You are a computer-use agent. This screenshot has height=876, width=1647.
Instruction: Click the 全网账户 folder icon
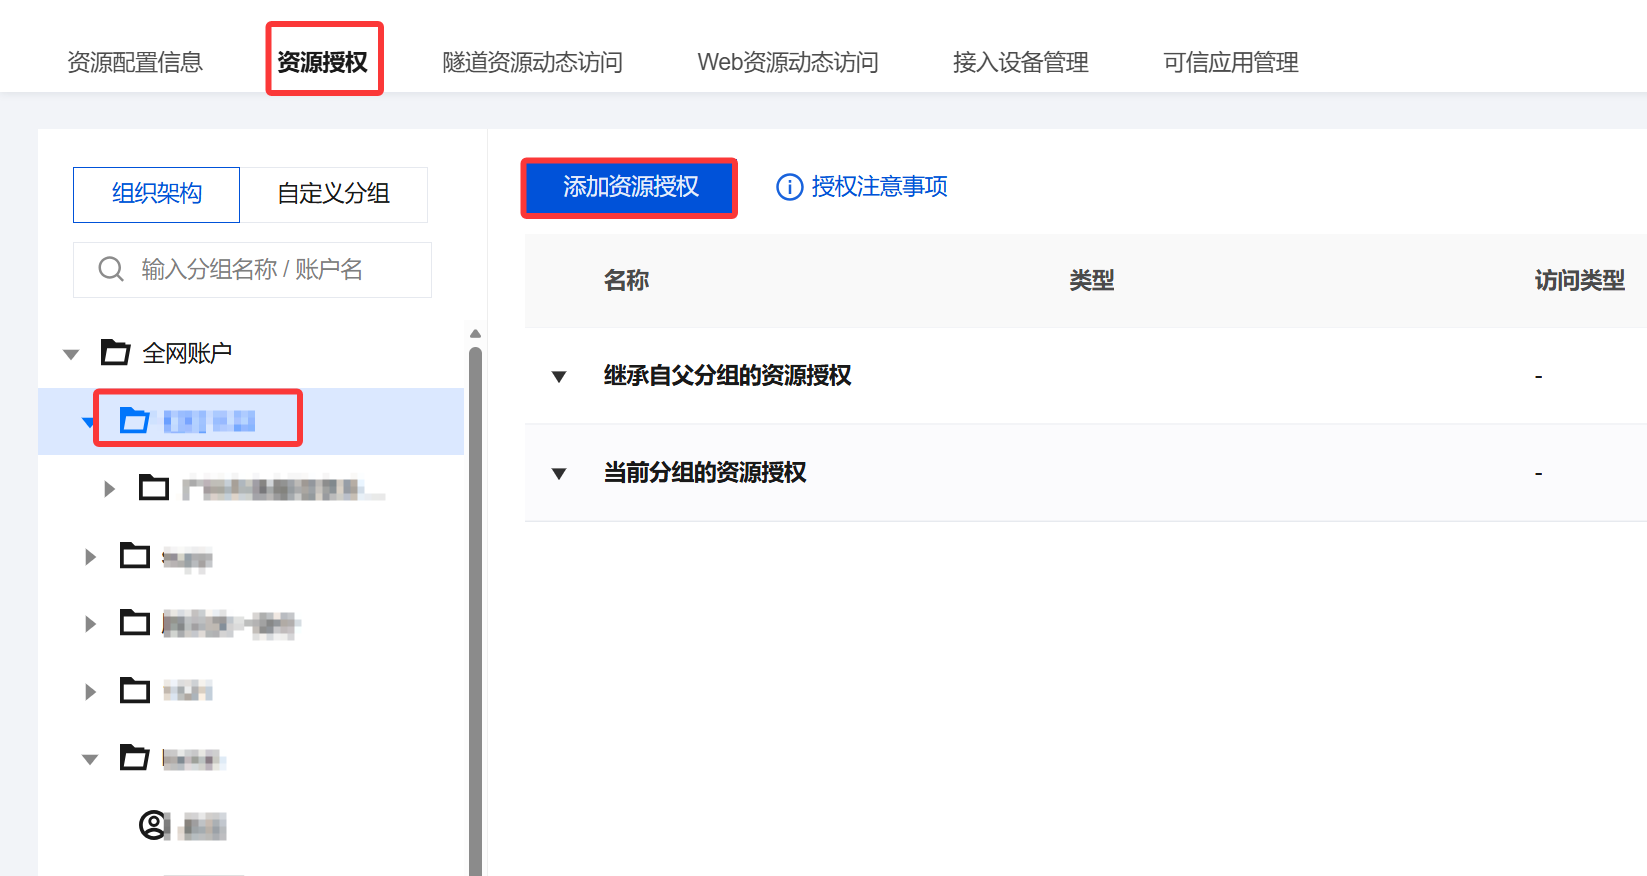[x=116, y=353]
